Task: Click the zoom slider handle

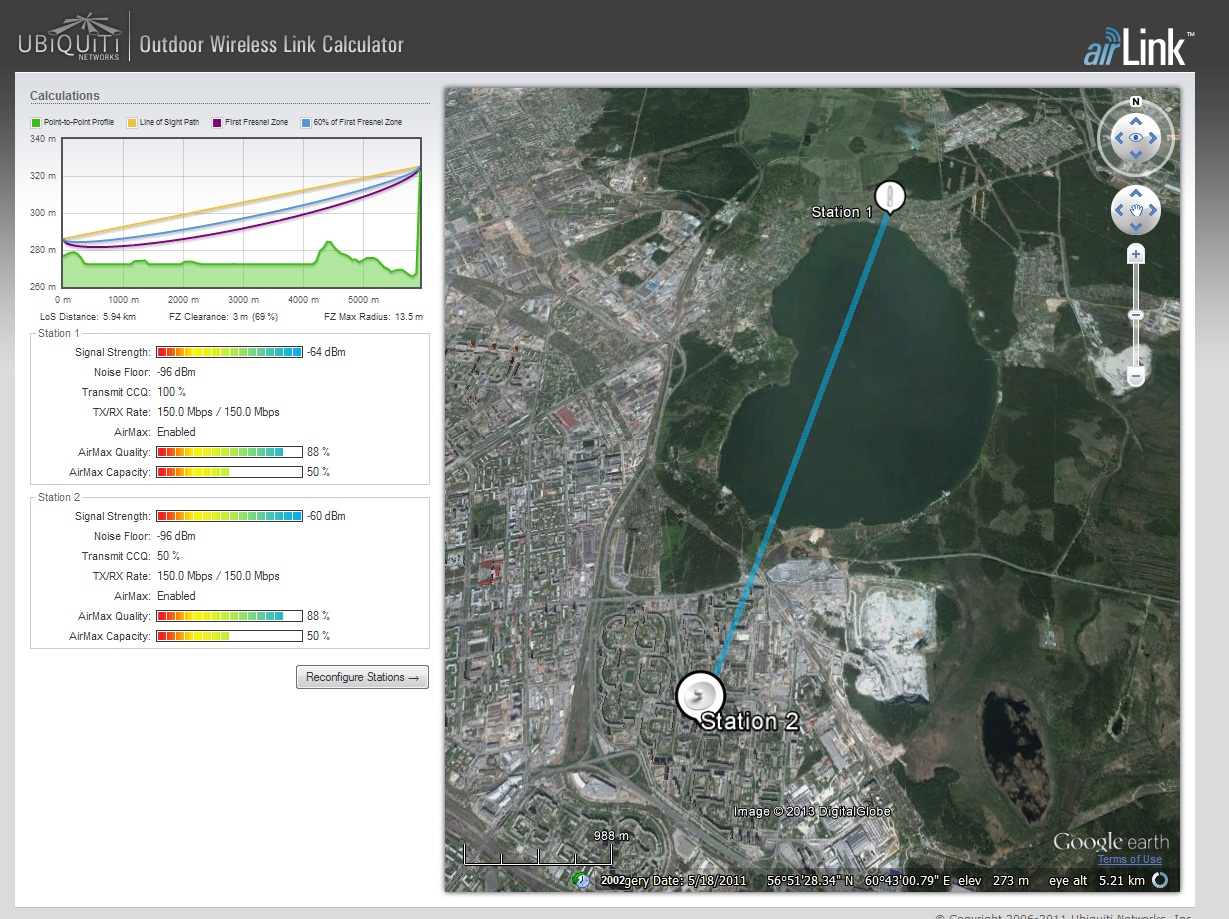Action: click(1135, 316)
